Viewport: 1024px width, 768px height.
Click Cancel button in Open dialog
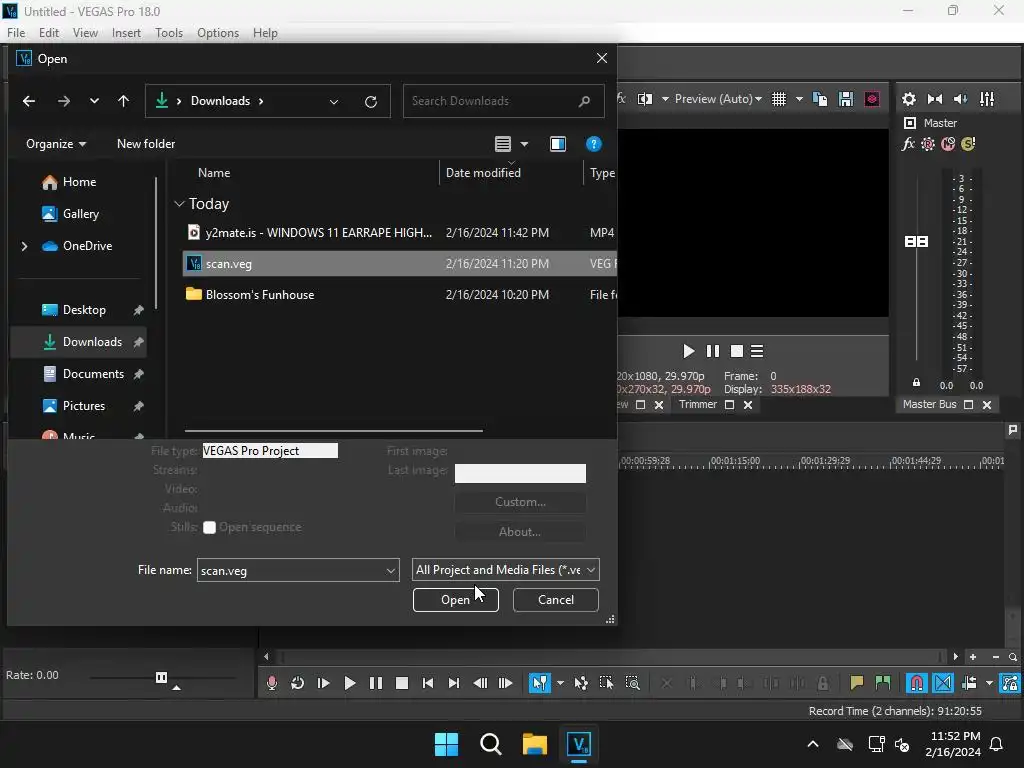tap(556, 600)
